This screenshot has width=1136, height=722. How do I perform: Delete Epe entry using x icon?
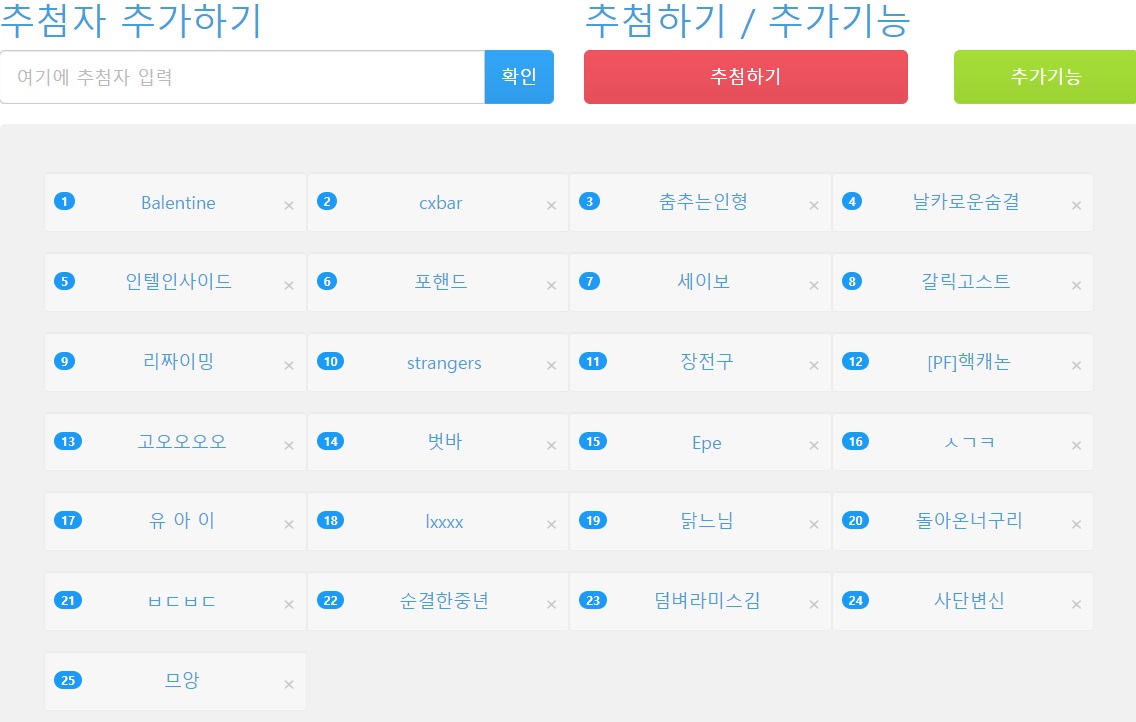click(x=814, y=446)
